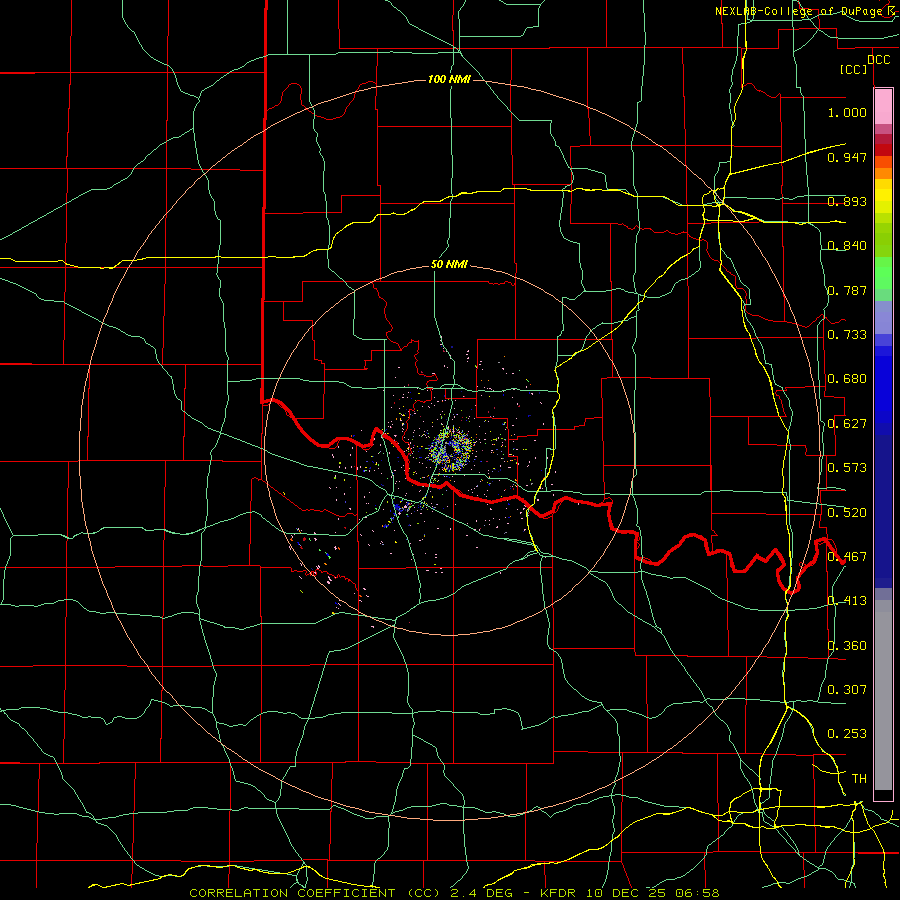Pick the pink segment of the color scale
900x900 pixels.
point(883,107)
